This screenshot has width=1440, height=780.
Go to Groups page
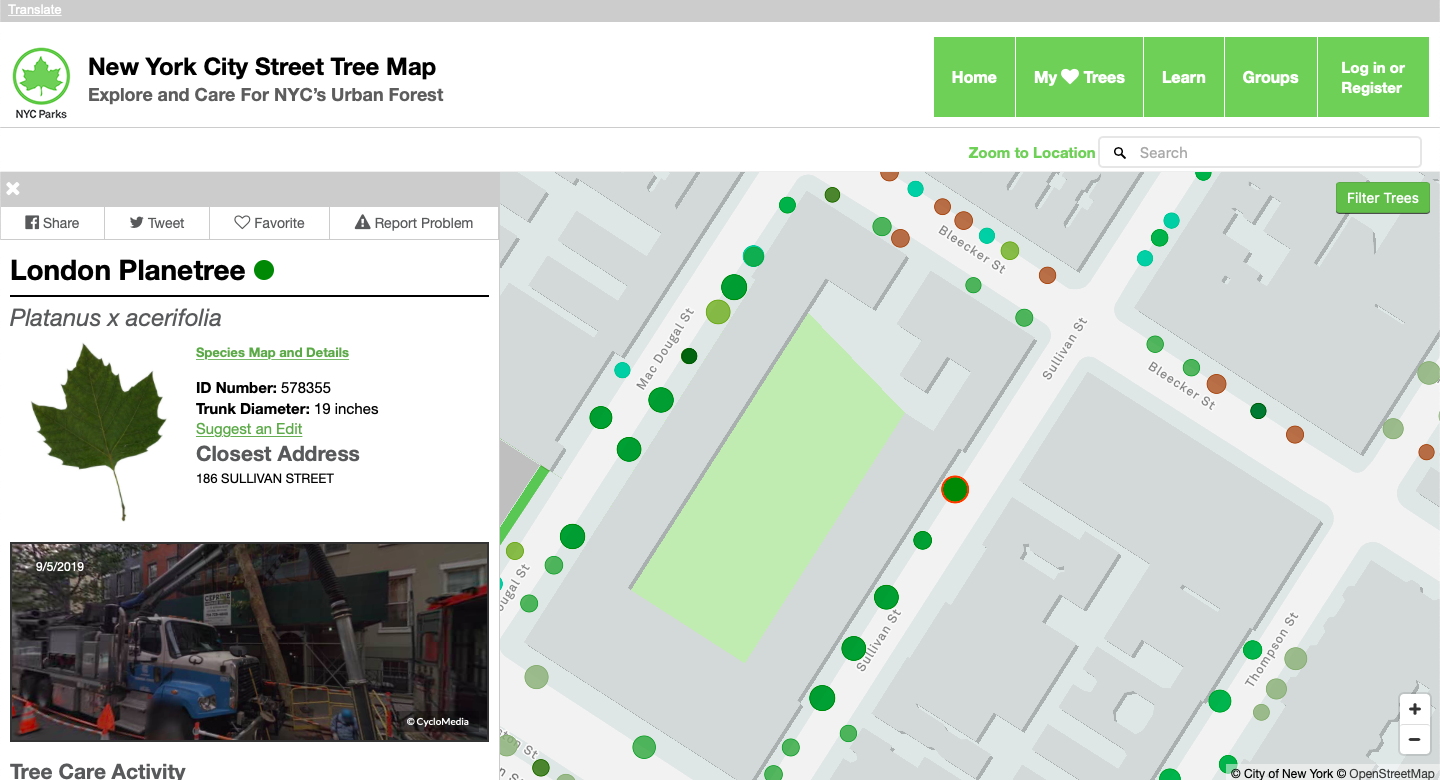(1271, 77)
